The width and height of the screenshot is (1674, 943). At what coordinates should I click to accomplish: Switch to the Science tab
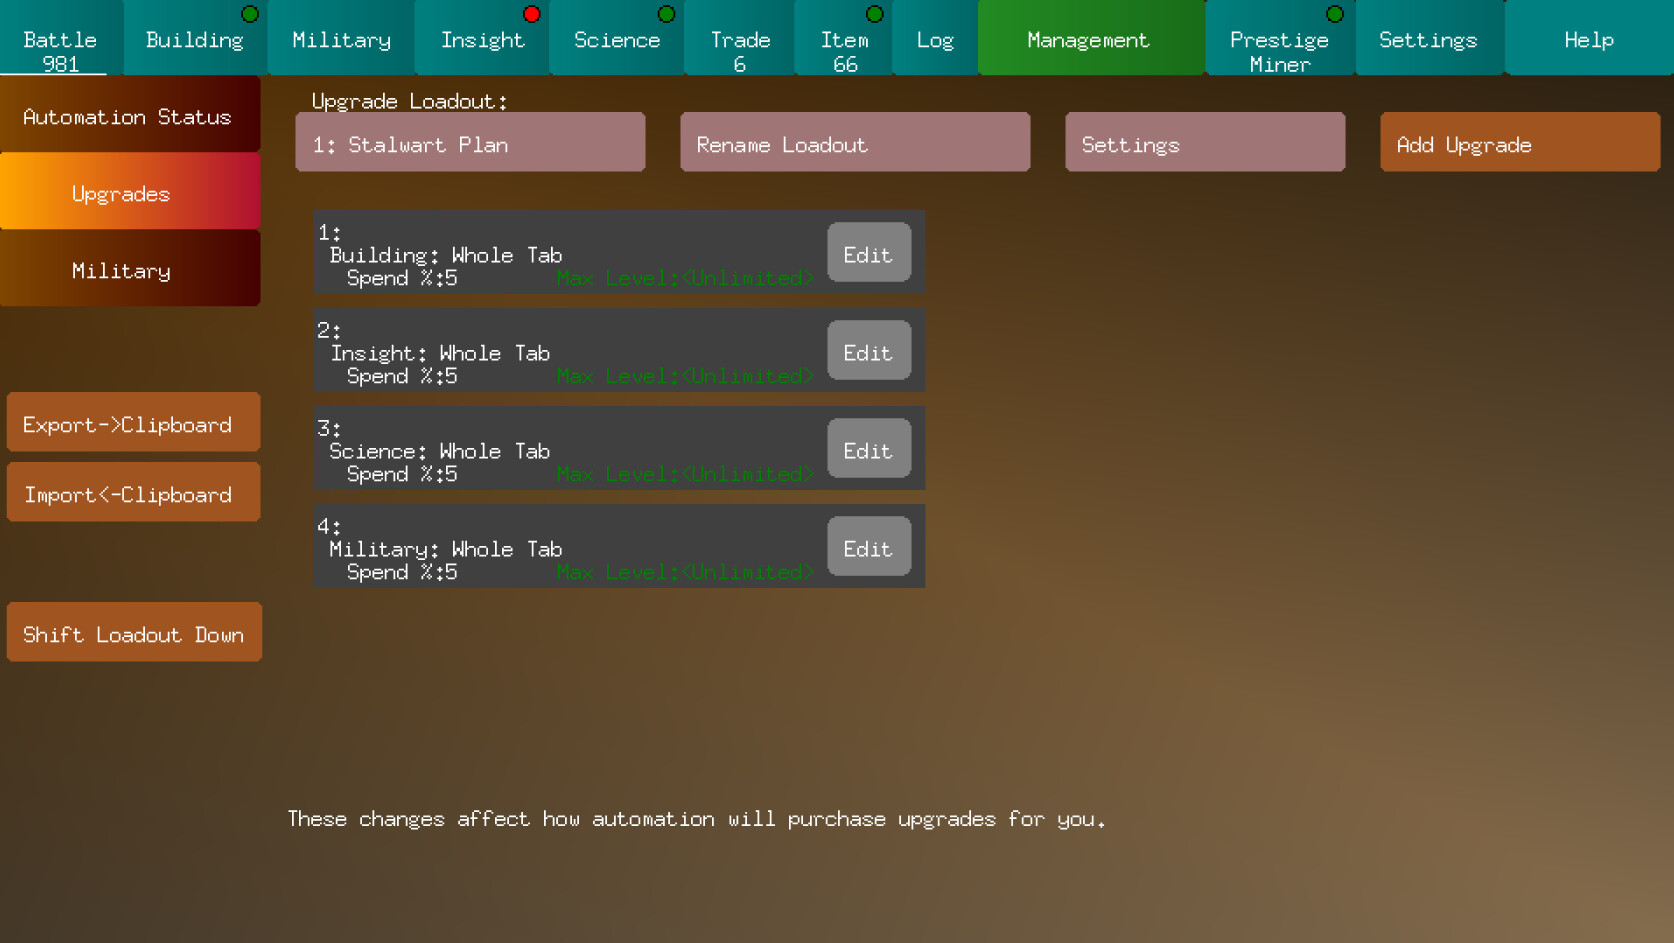pyautogui.click(x=616, y=39)
